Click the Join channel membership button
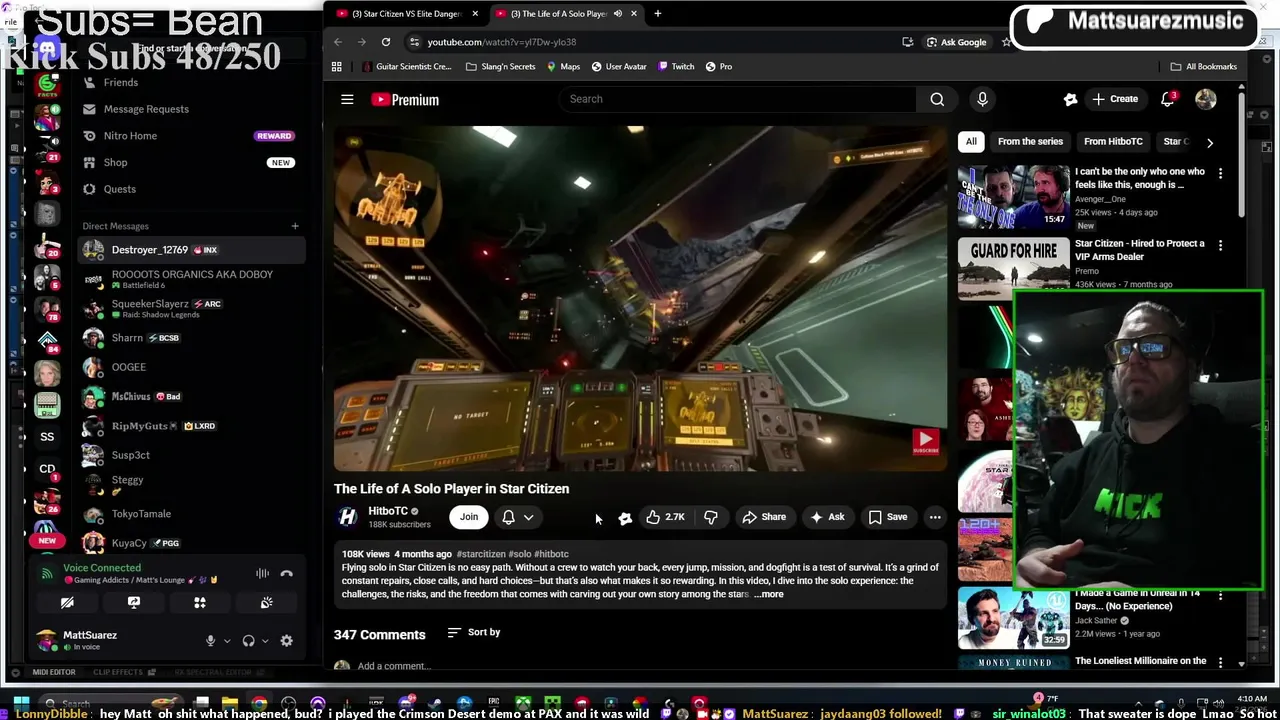The height and width of the screenshot is (720, 1280). [x=469, y=517]
